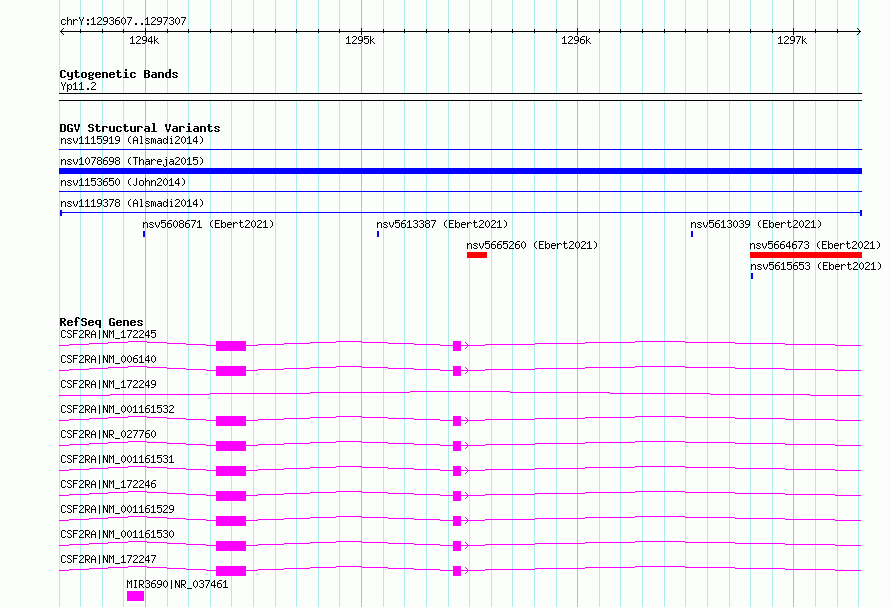Viewport: 890px width, 607px height.
Task: Open the MIR3690|NR_037461 gene label
Action: [177, 584]
